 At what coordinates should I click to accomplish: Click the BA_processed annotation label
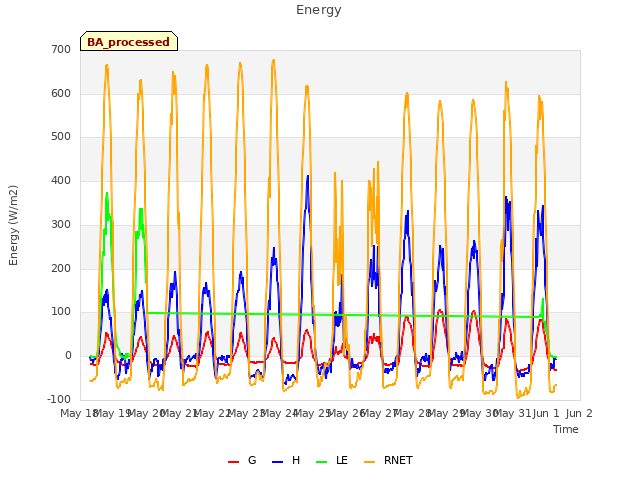tap(129, 42)
